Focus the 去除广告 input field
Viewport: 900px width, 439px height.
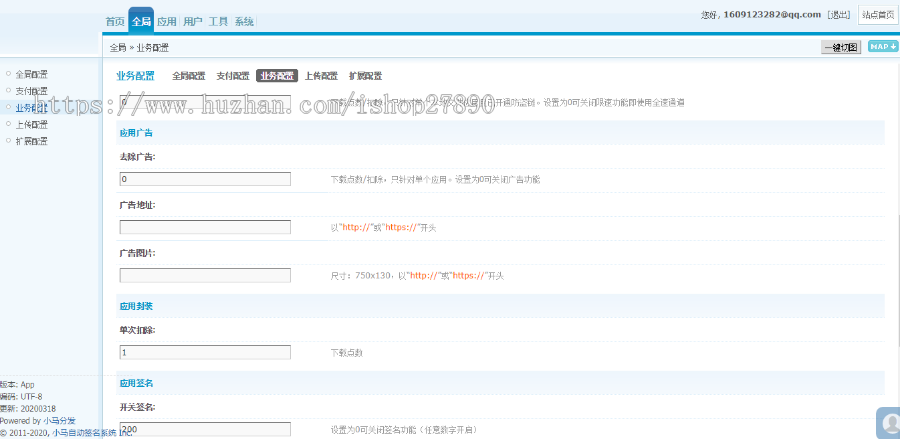[x=205, y=179]
